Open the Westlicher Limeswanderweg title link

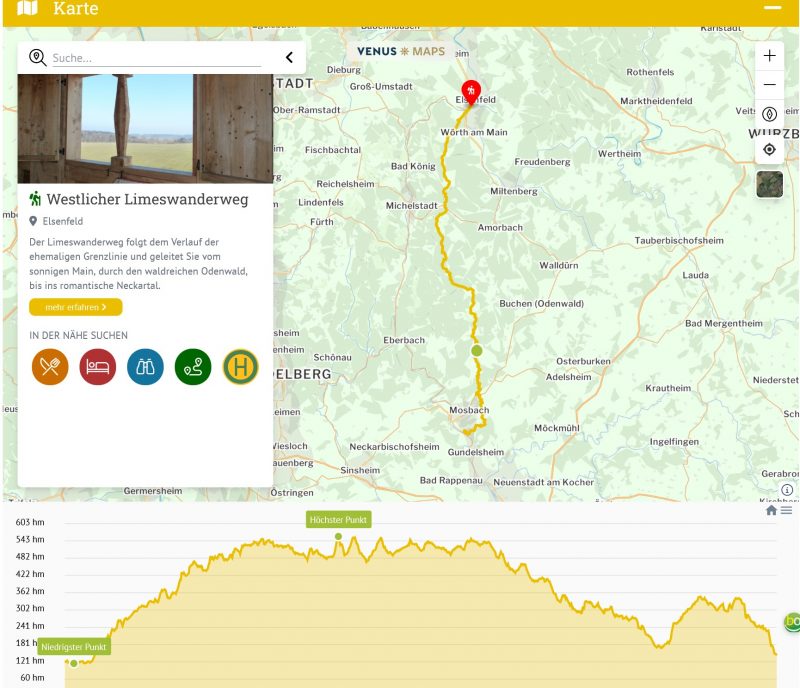pos(147,199)
